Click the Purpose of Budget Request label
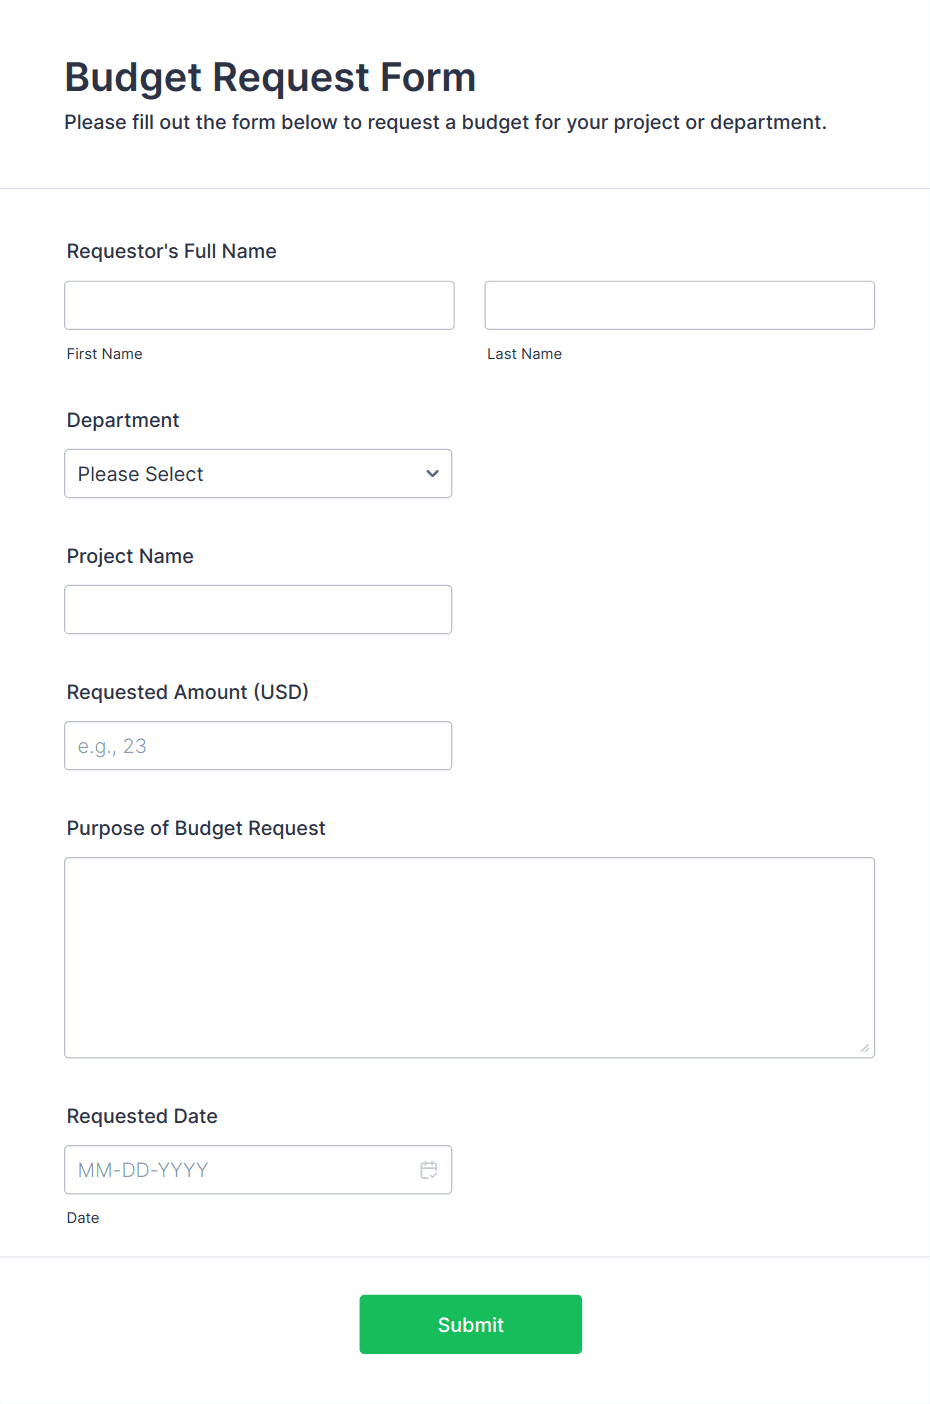The width and height of the screenshot is (930, 1404). 196,828
